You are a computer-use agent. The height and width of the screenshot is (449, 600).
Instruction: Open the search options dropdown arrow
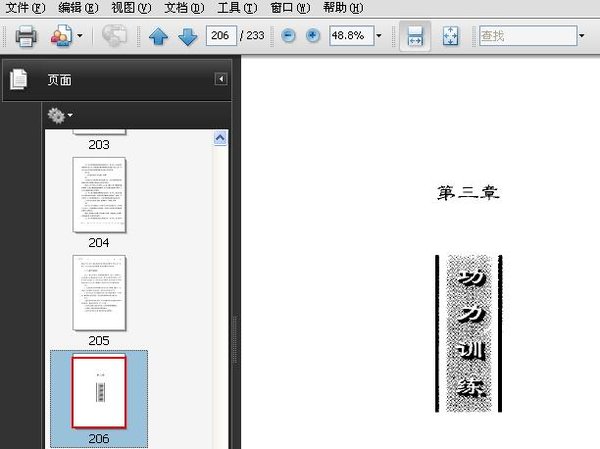(582, 36)
